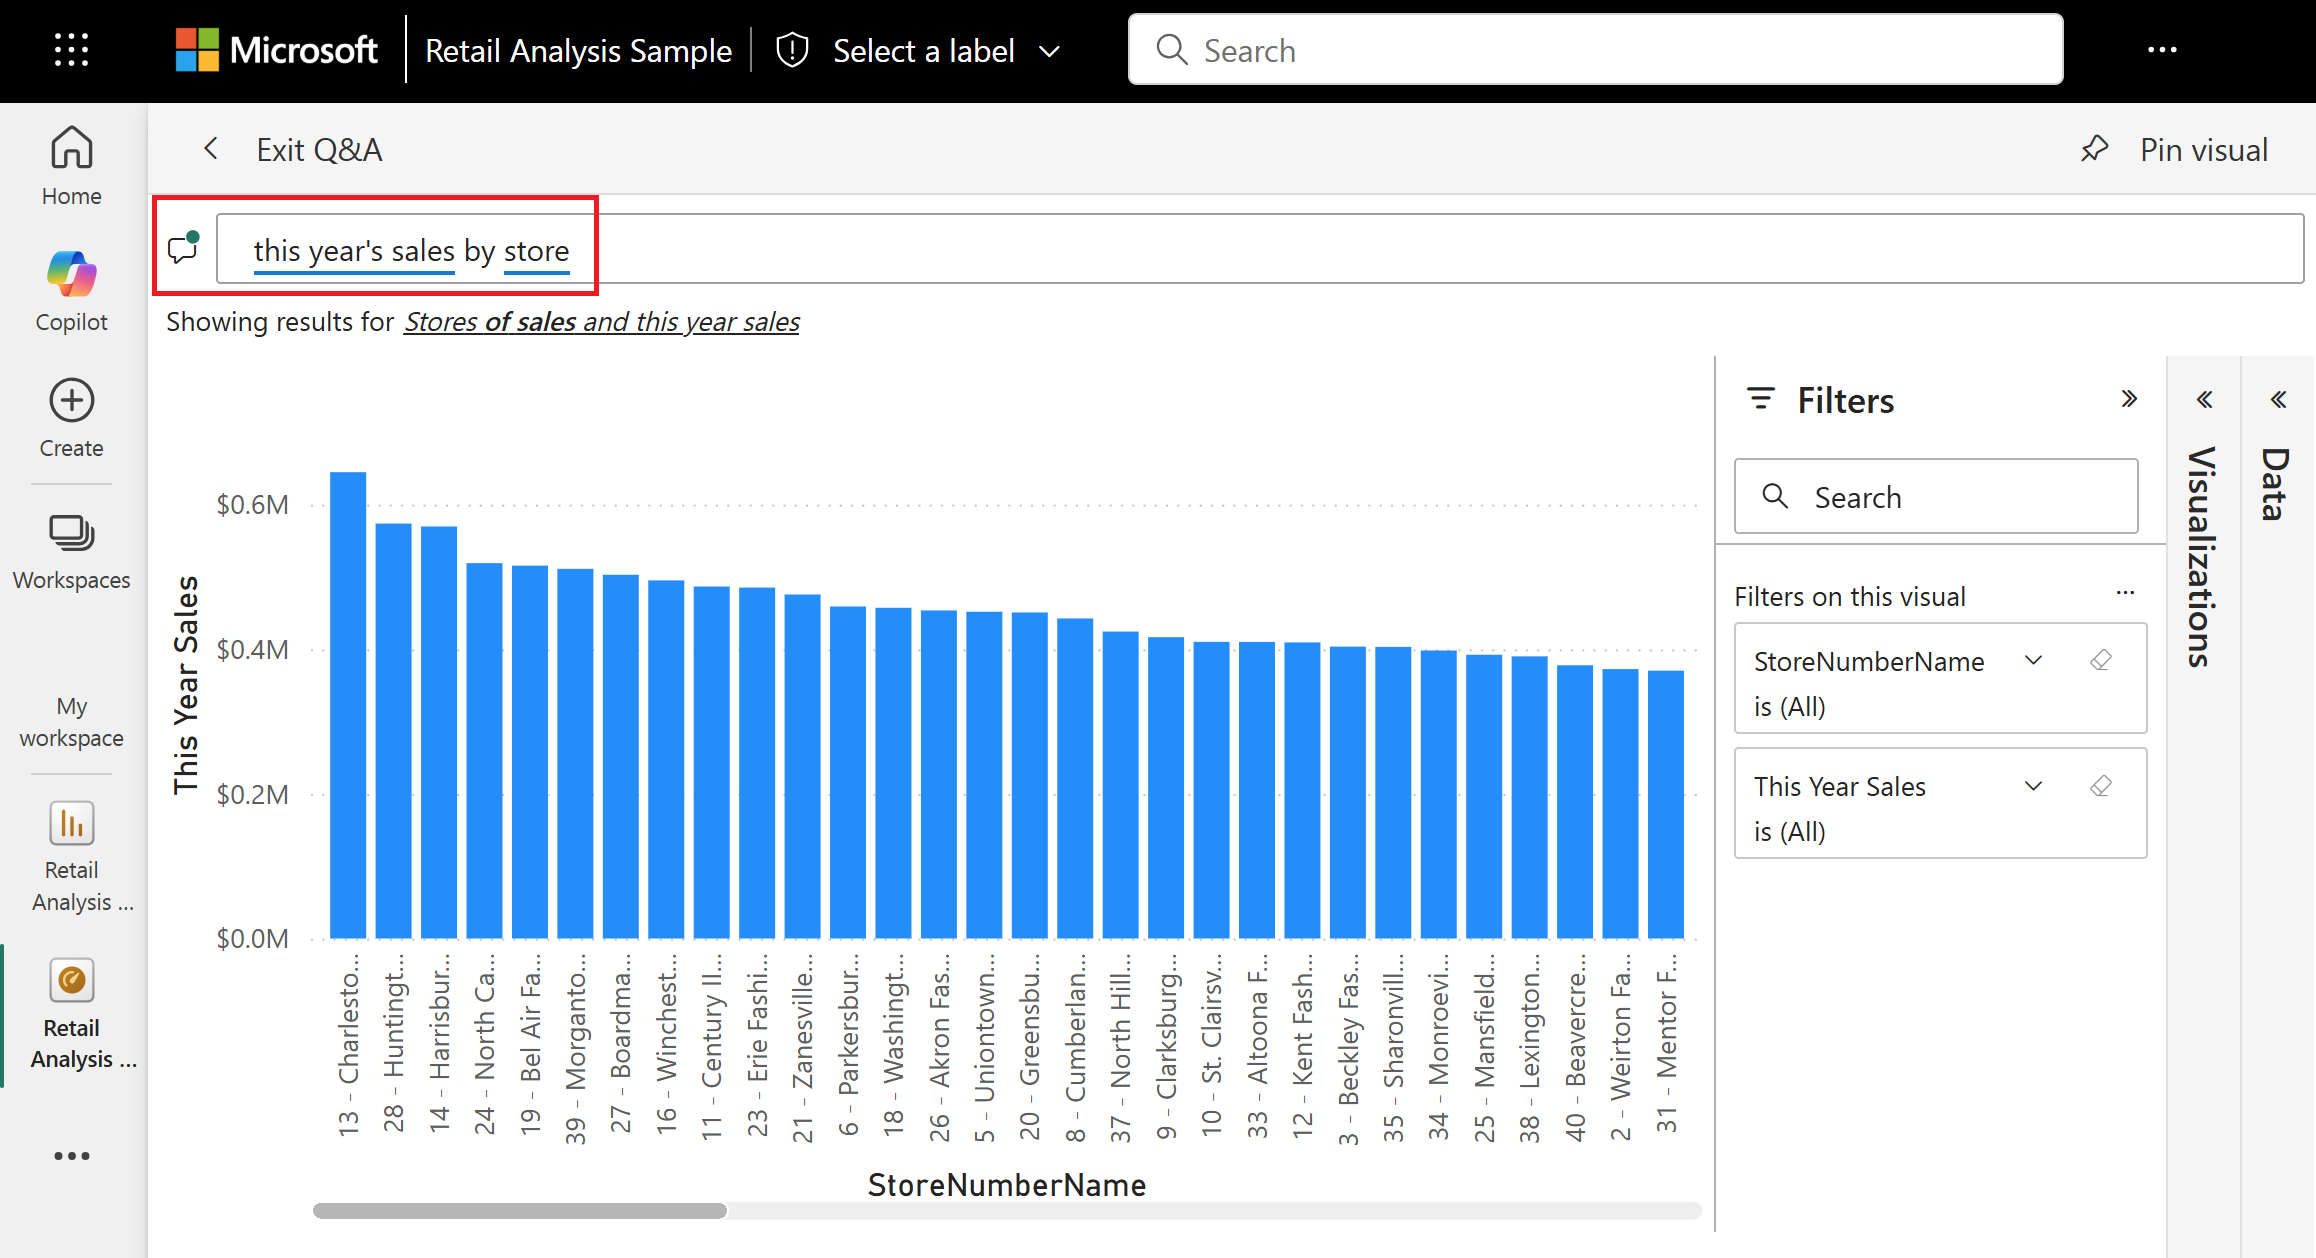This screenshot has width=2316, height=1258.
Task: Expand the StoreNumberName filter card
Action: click(2033, 660)
